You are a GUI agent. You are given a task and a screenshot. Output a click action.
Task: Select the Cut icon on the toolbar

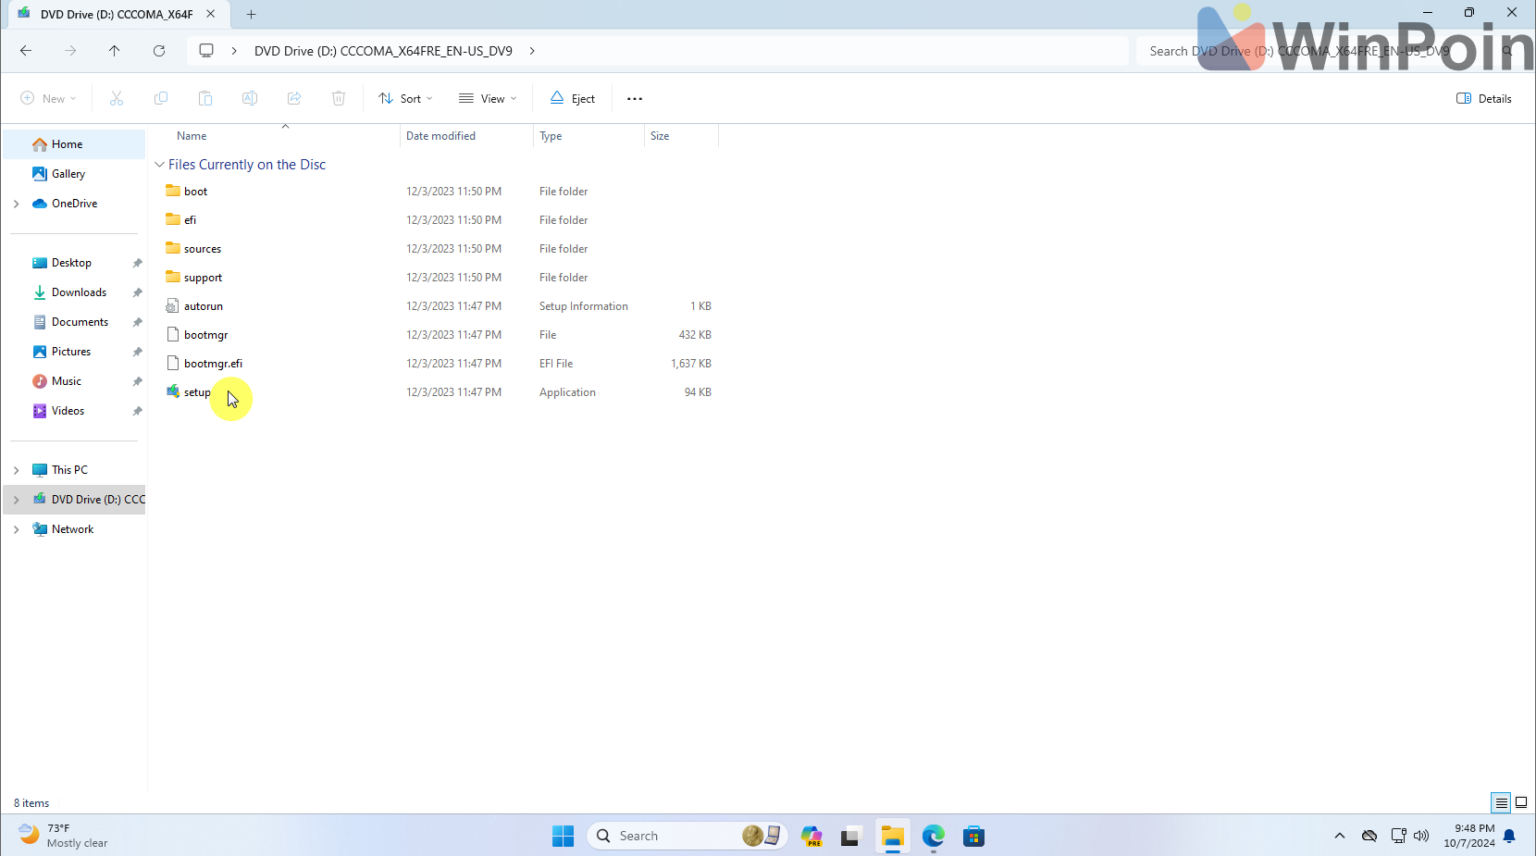116,98
